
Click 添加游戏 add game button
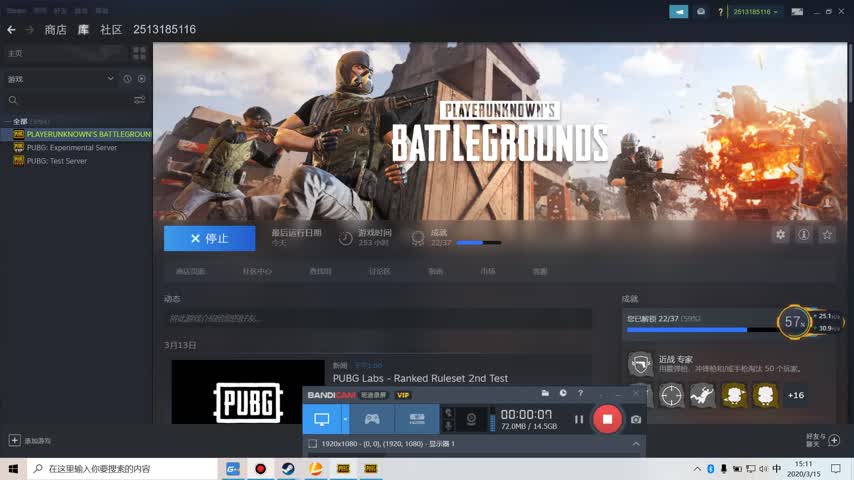point(30,440)
